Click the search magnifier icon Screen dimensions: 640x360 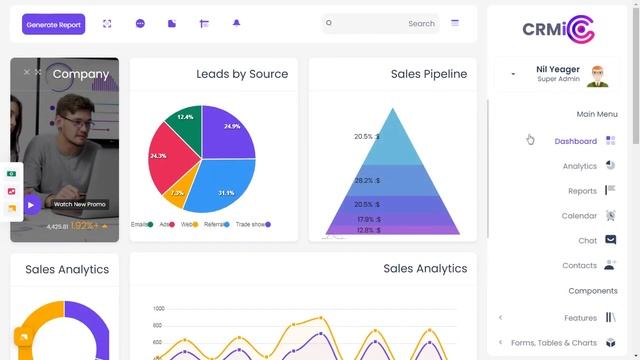[x=329, y=23]
